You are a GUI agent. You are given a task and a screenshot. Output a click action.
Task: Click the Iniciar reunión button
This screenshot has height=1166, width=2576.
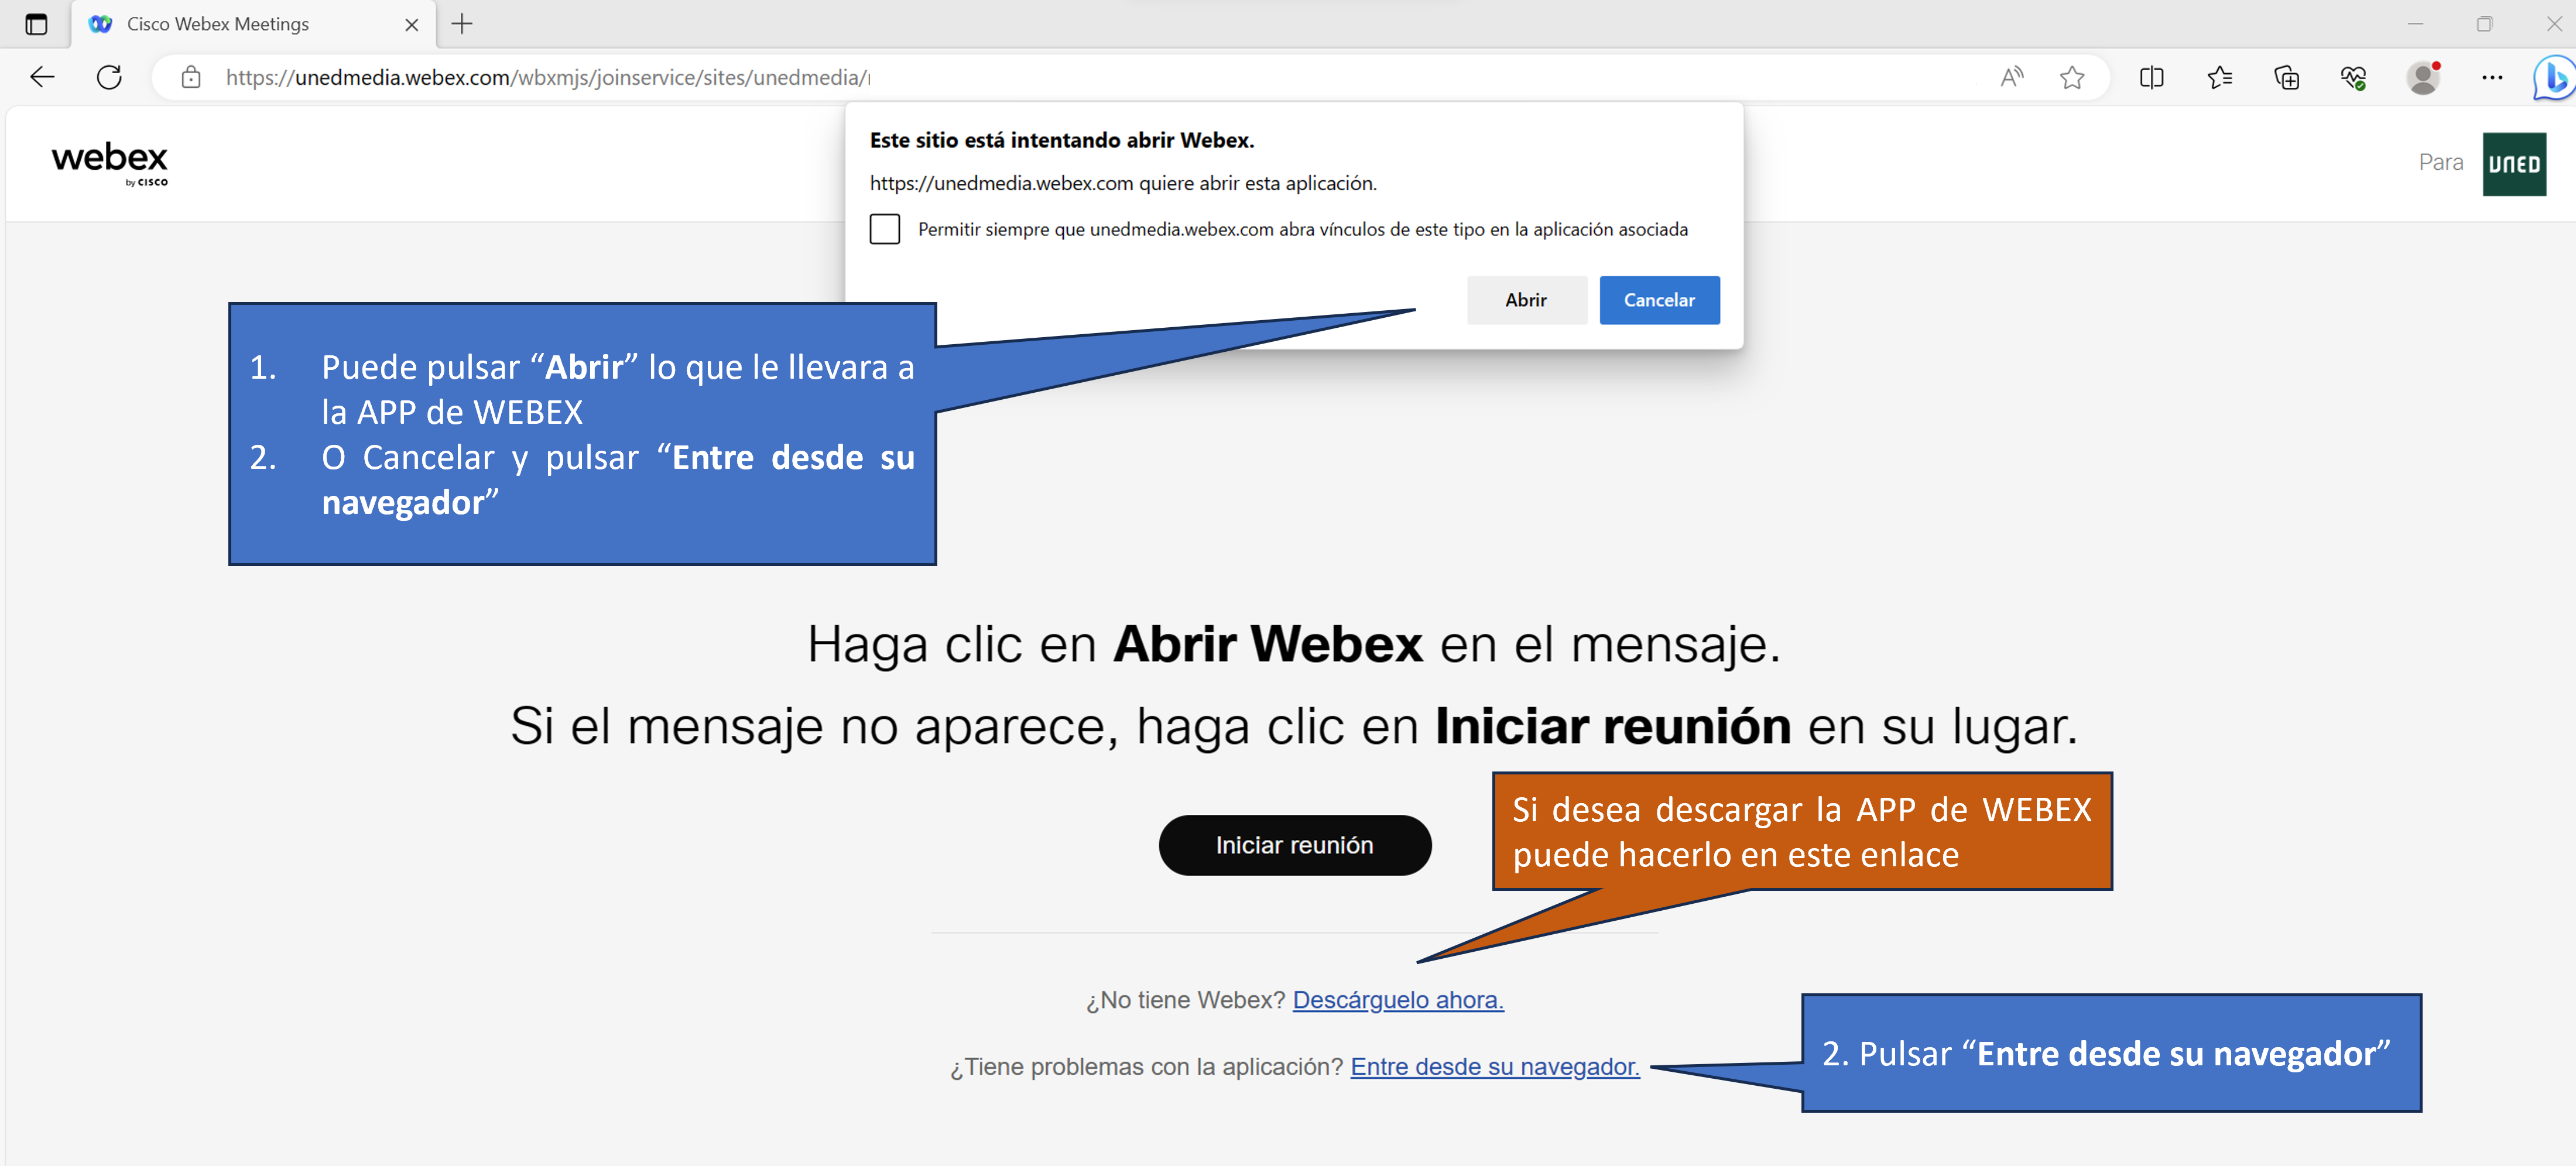[x=1295, y=845]
